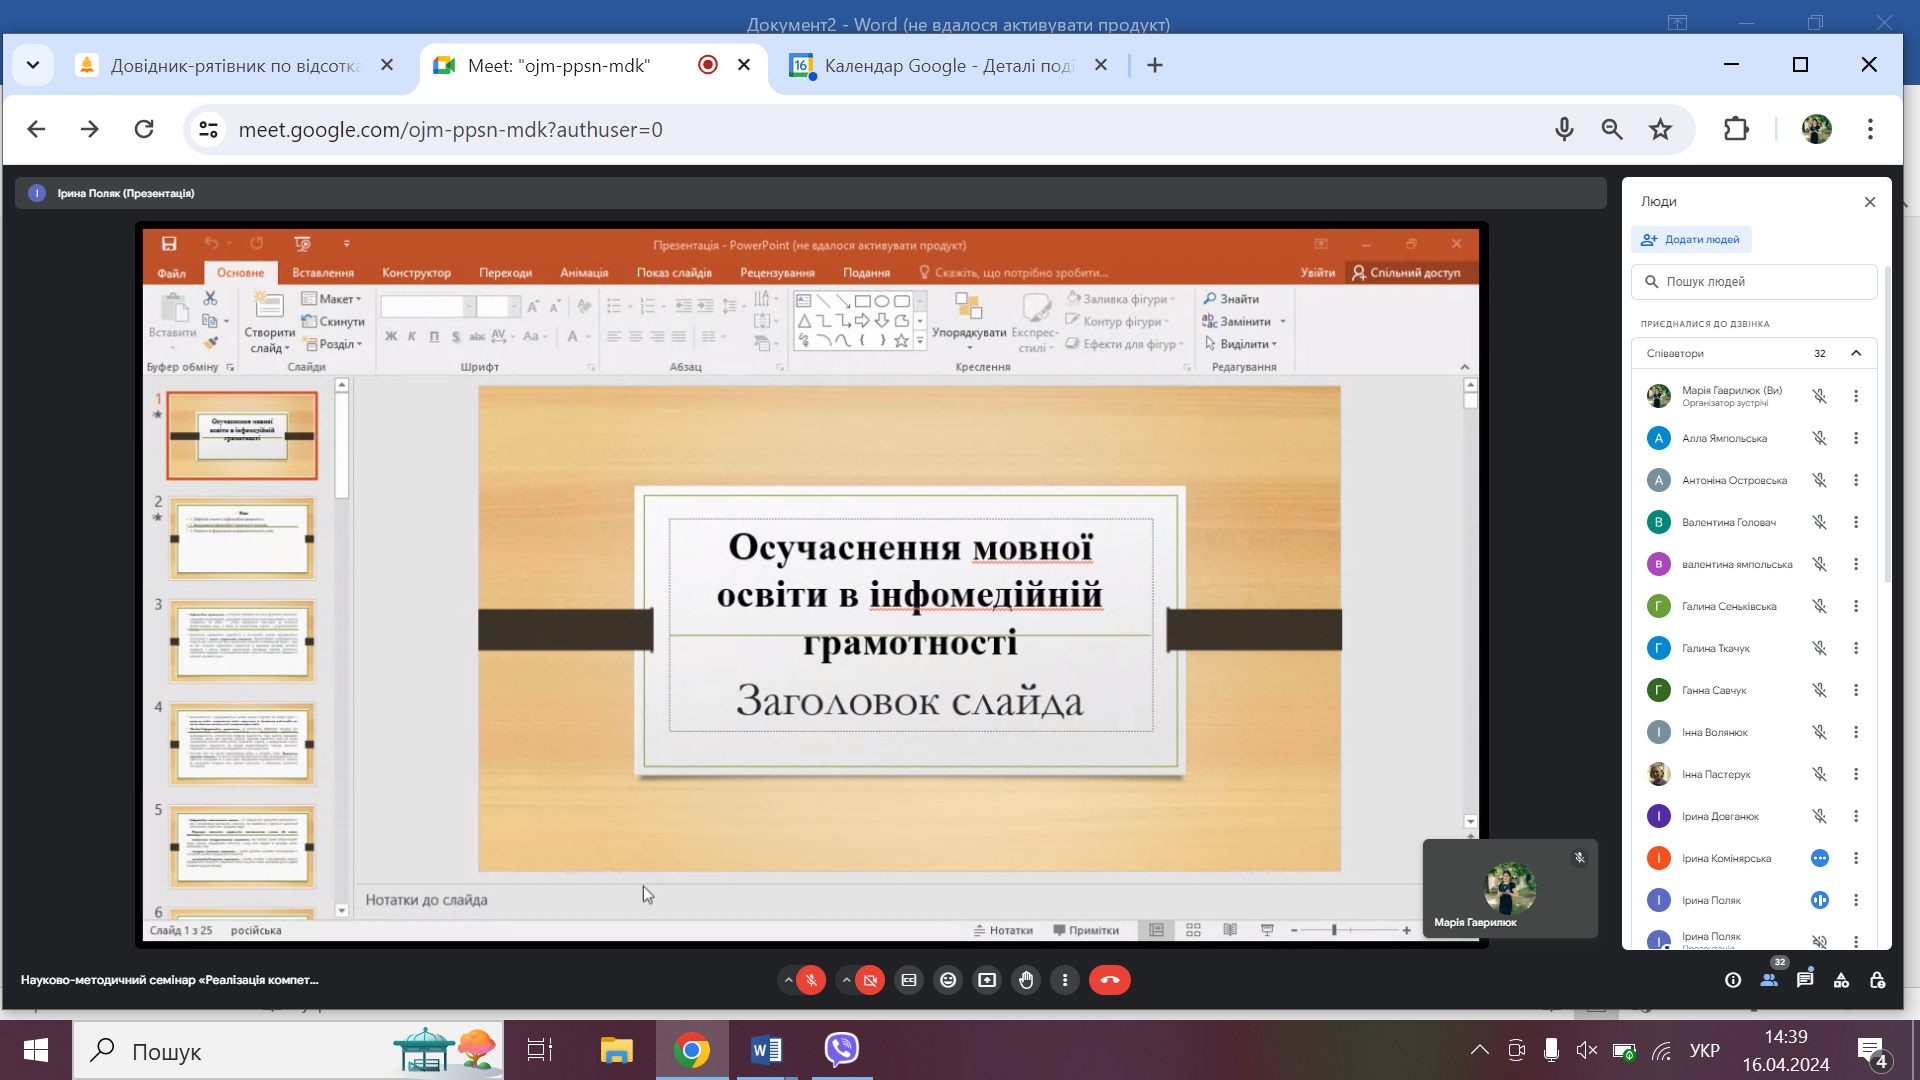Mute participant Ірина Довганюк

(x=1820, y=816)
